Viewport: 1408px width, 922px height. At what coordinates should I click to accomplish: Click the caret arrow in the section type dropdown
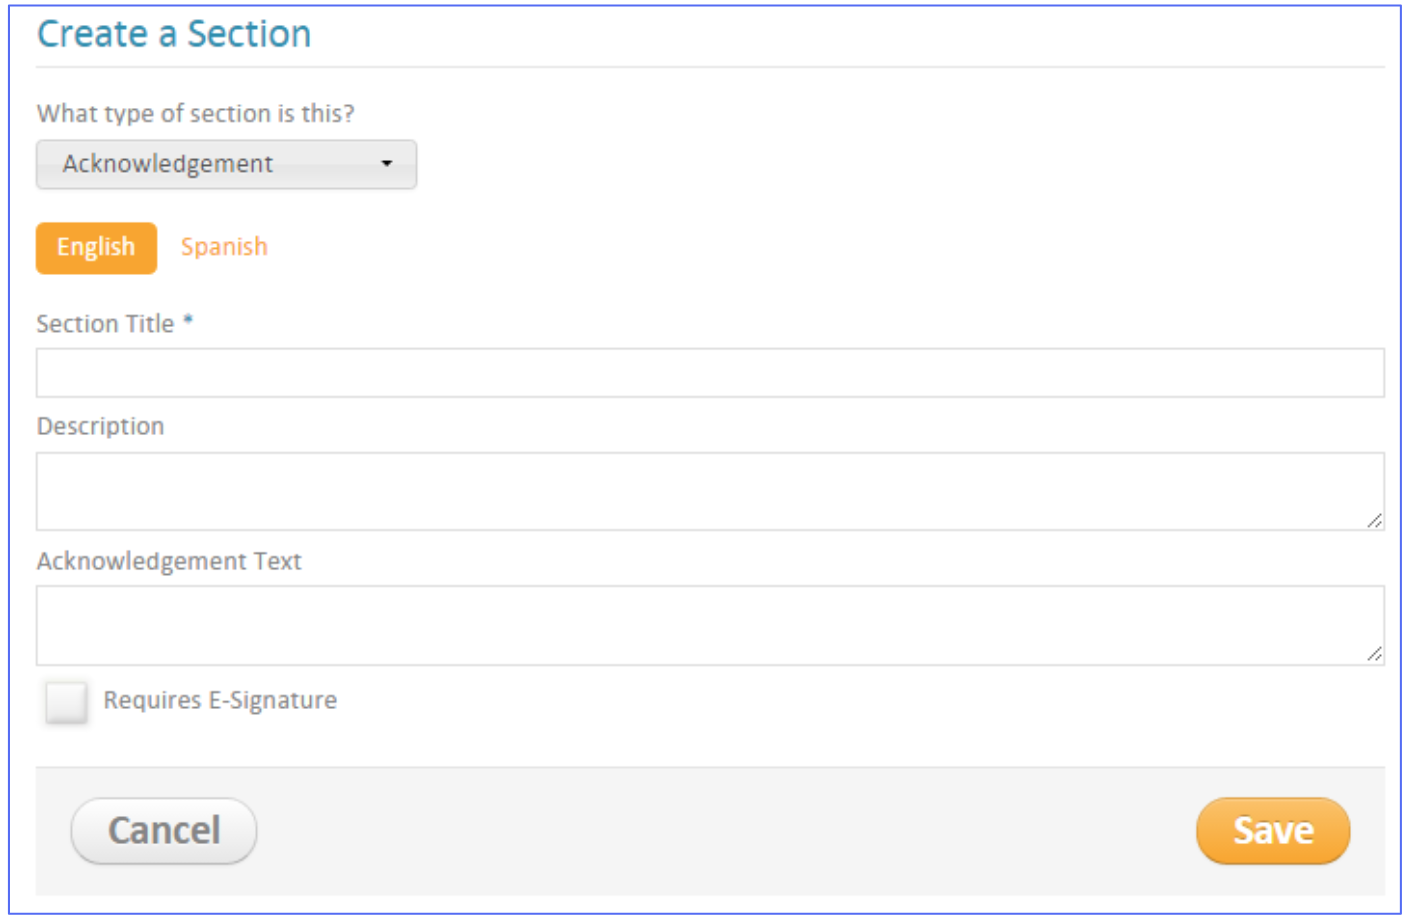click(387, 164)
